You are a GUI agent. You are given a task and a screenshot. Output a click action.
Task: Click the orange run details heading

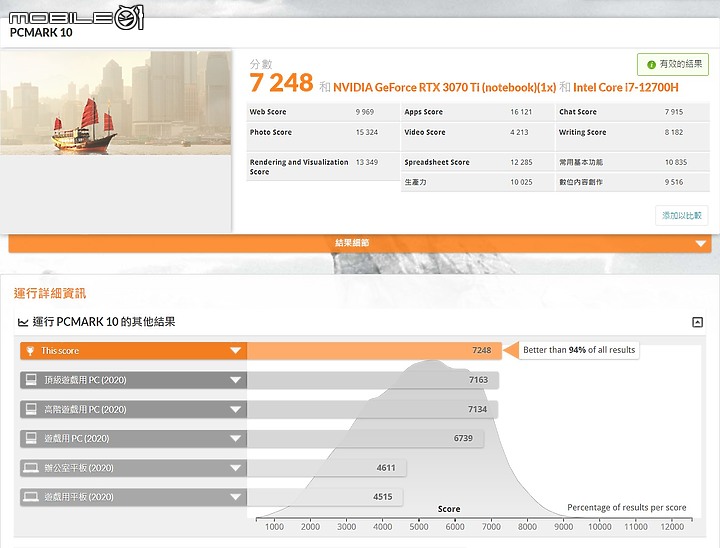[50, 294]
